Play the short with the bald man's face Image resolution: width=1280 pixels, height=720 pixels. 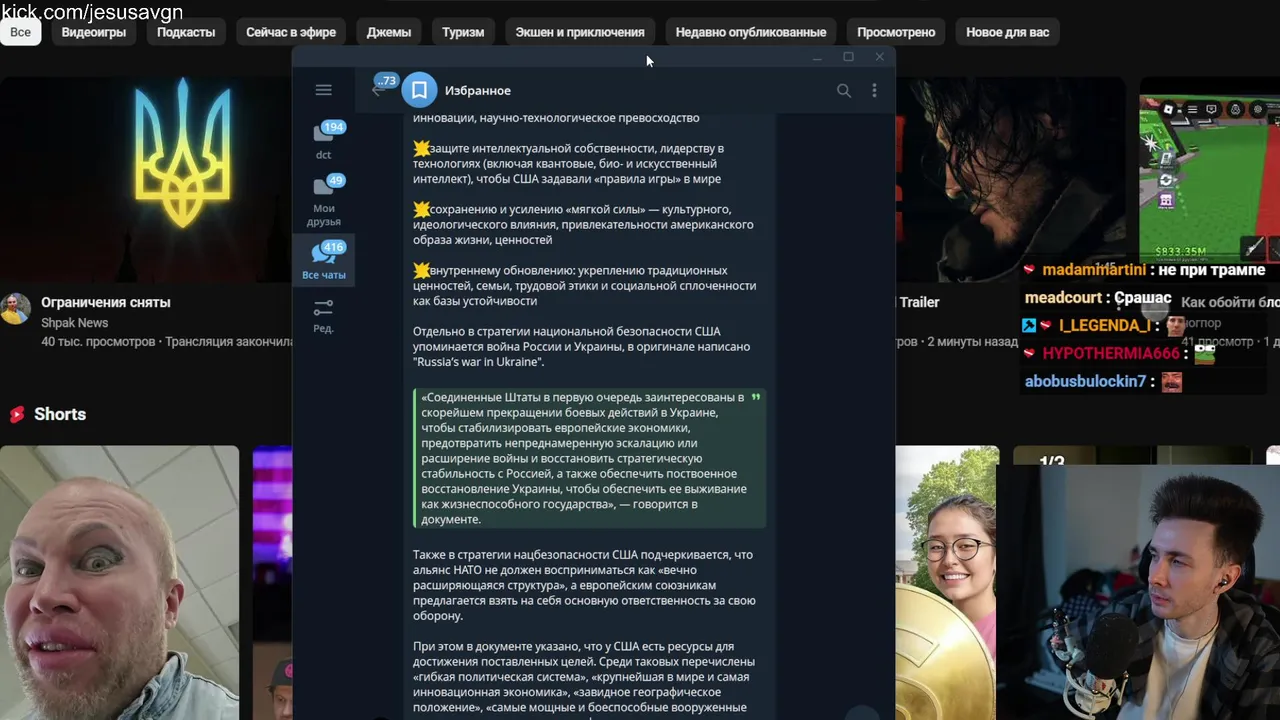tap(119, 582)
